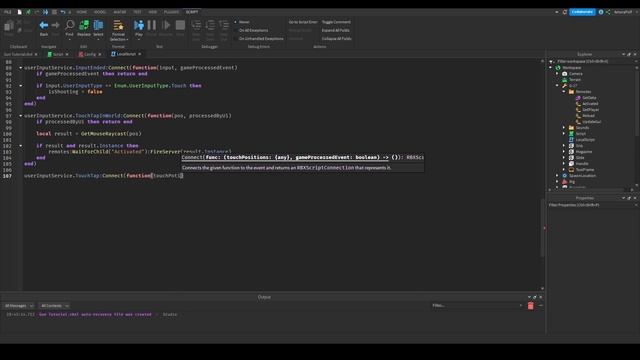This screenshot has width=640, height=360.
Task: Click the Pause test icon
Action: [x=152, y=25]
